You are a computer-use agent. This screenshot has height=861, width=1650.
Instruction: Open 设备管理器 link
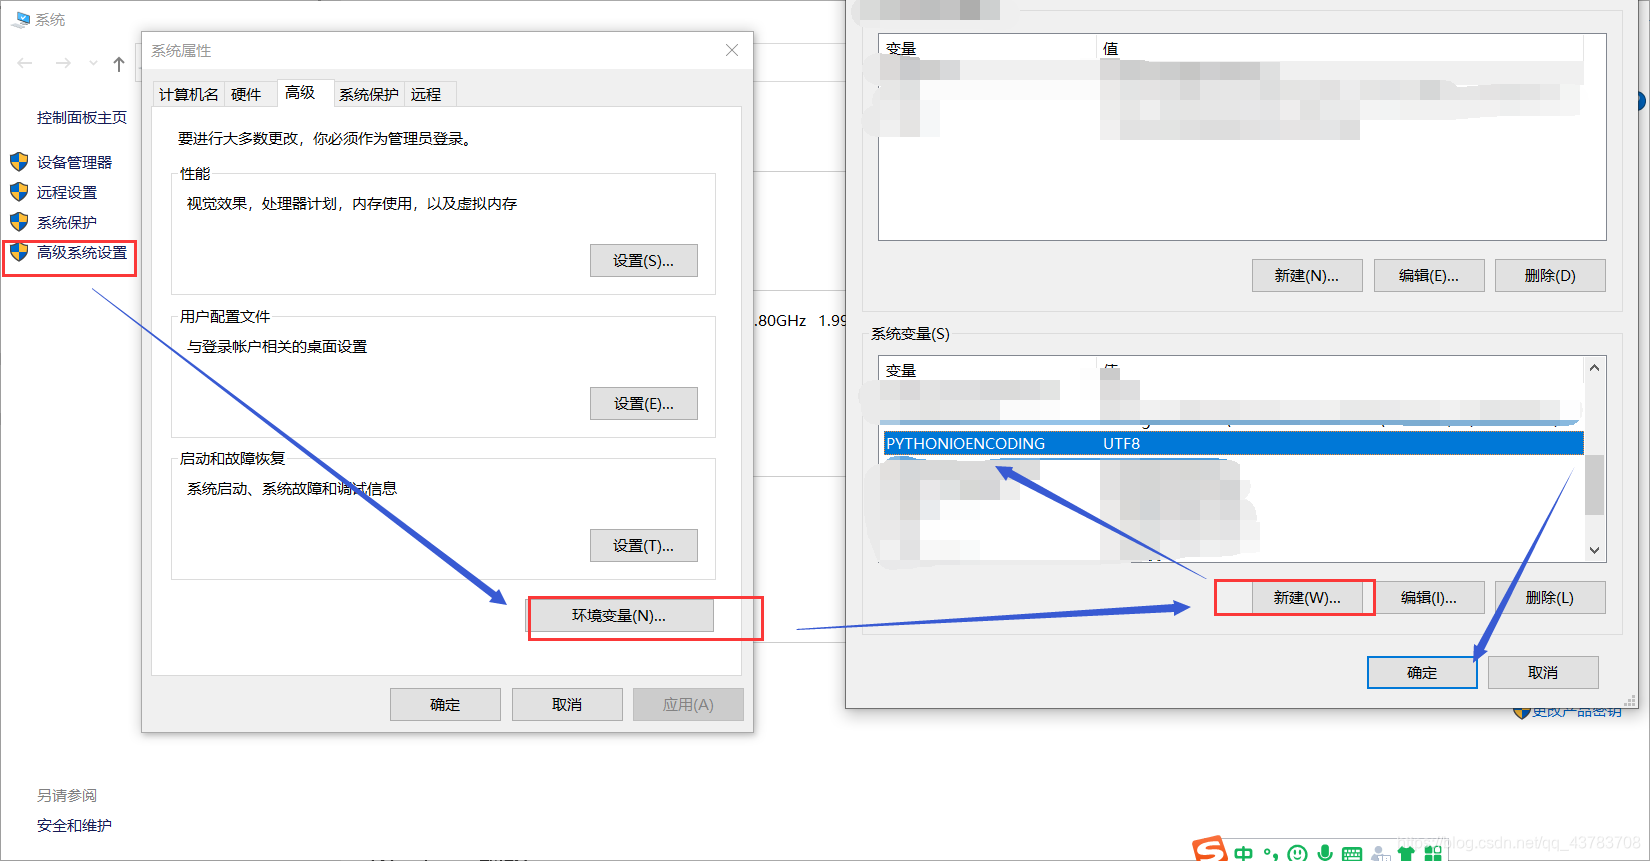click(75, 162)
